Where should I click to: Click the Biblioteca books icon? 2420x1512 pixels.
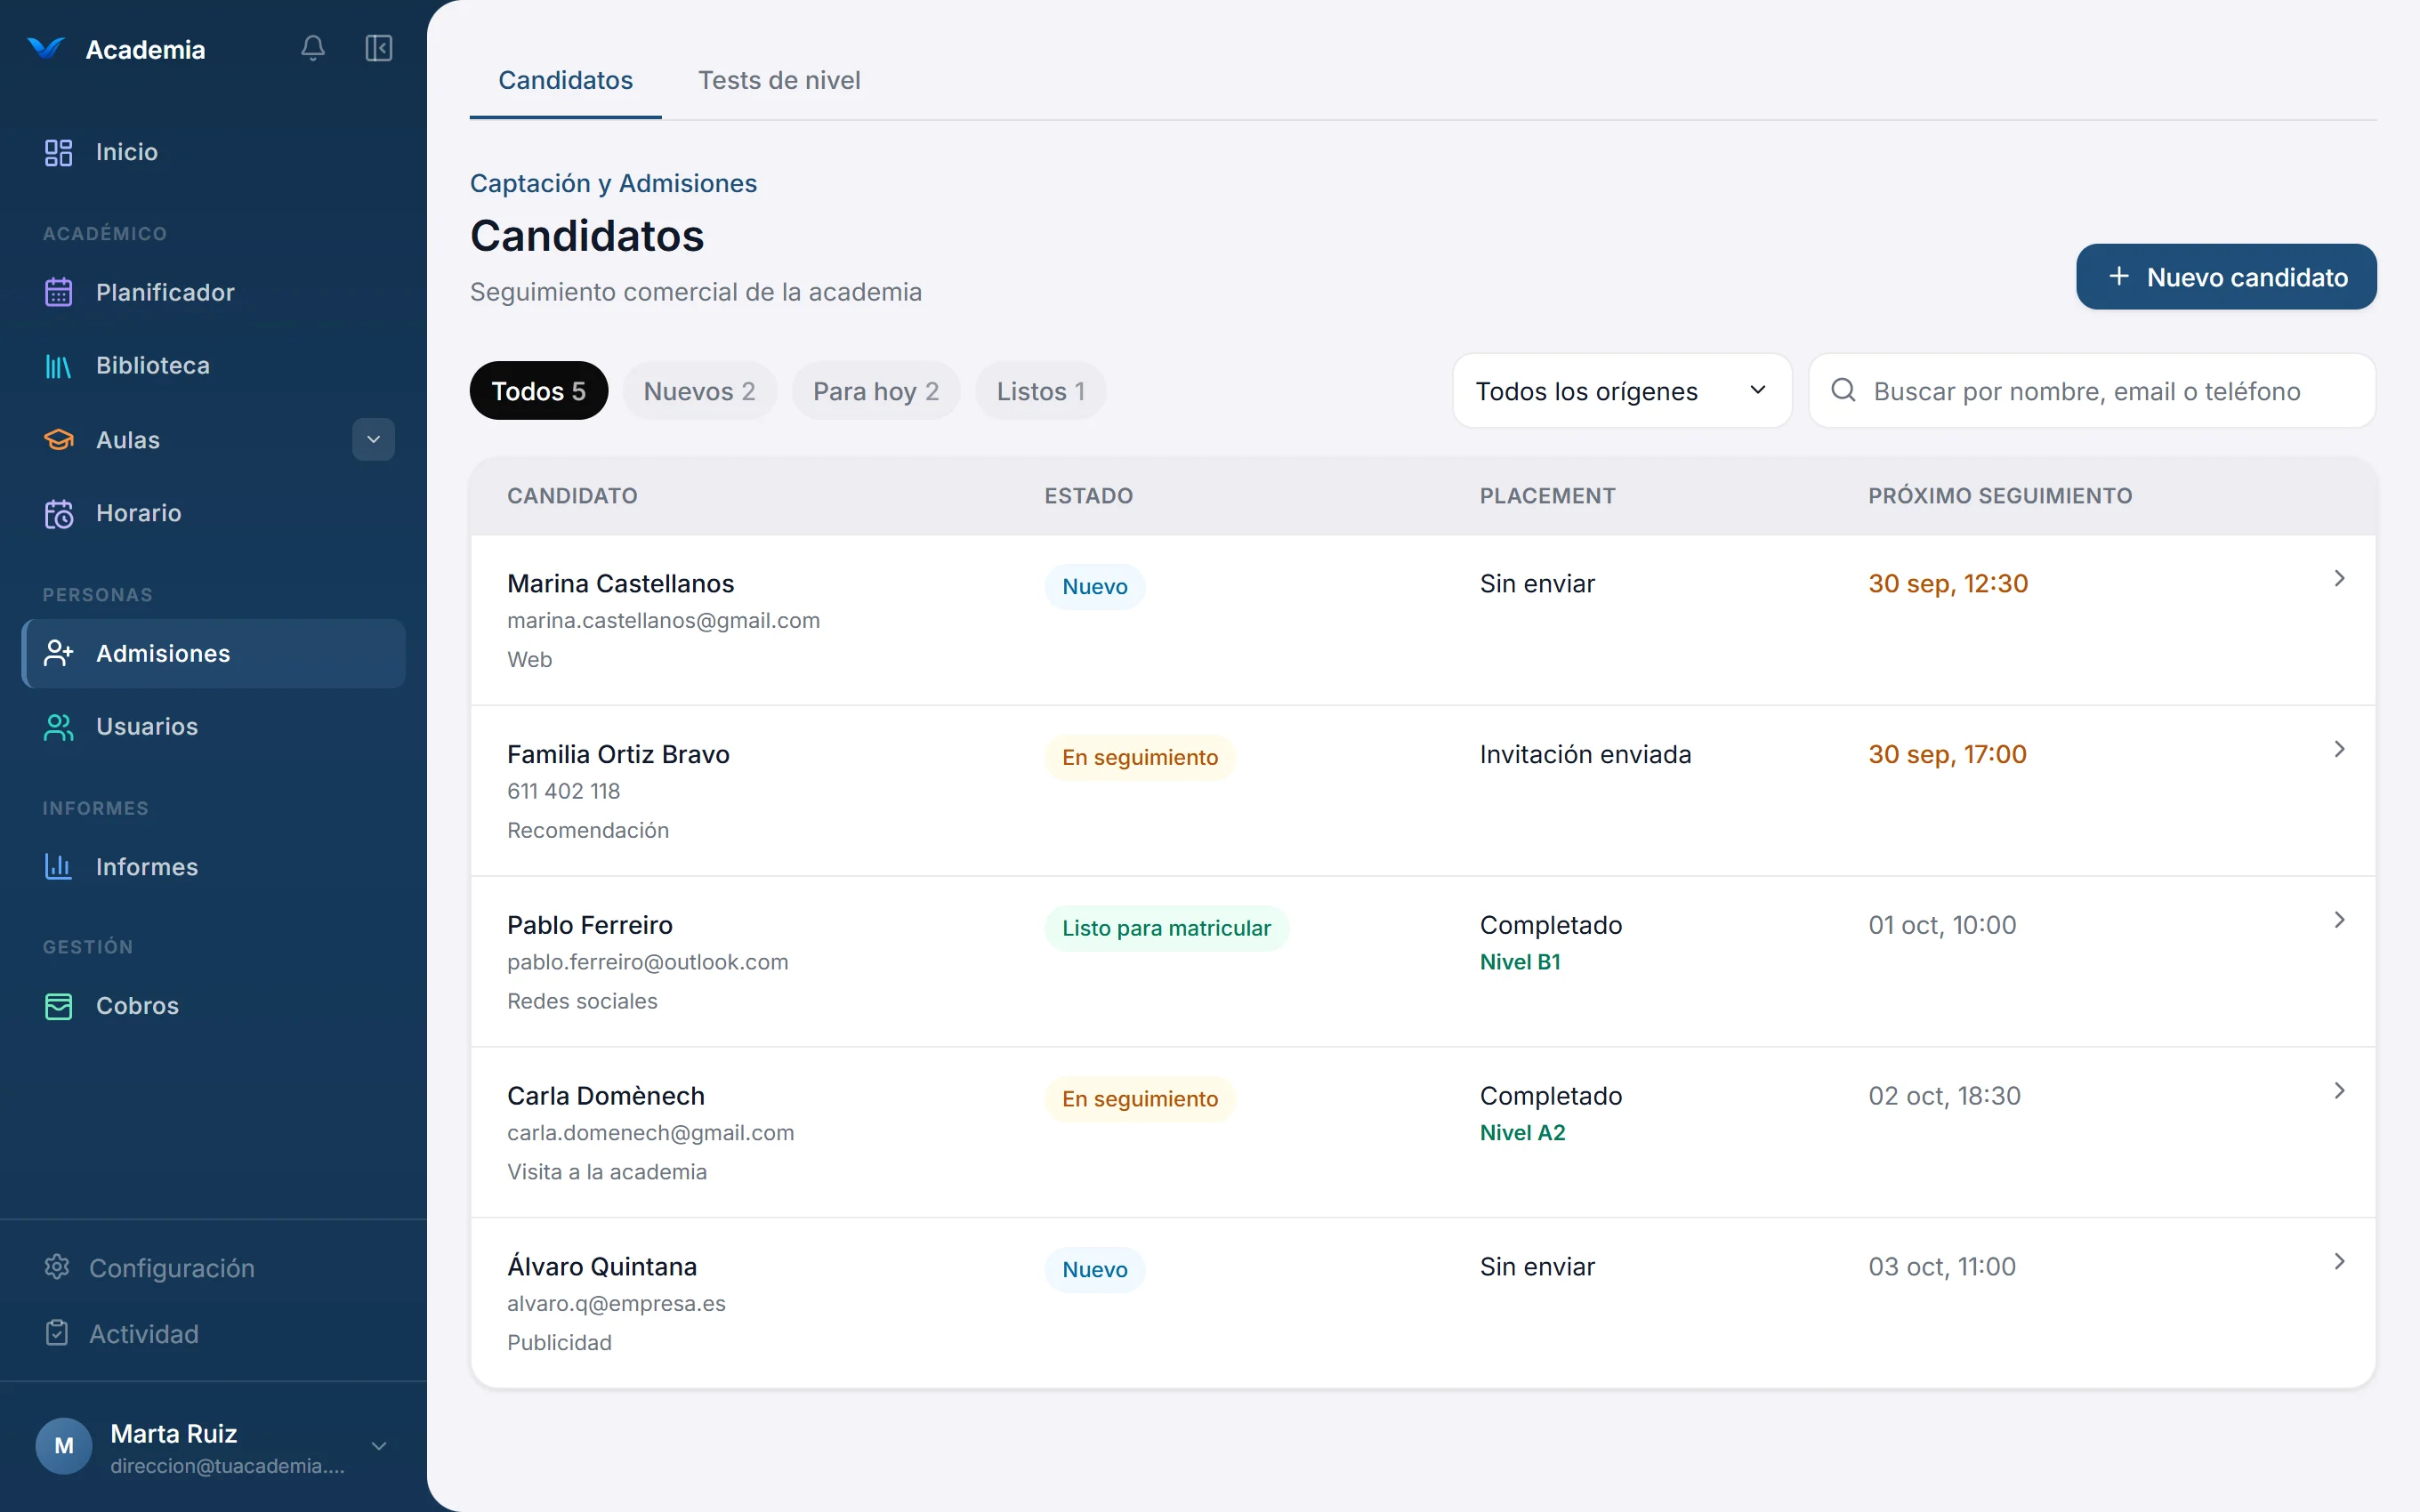click(x=59, y=366)
